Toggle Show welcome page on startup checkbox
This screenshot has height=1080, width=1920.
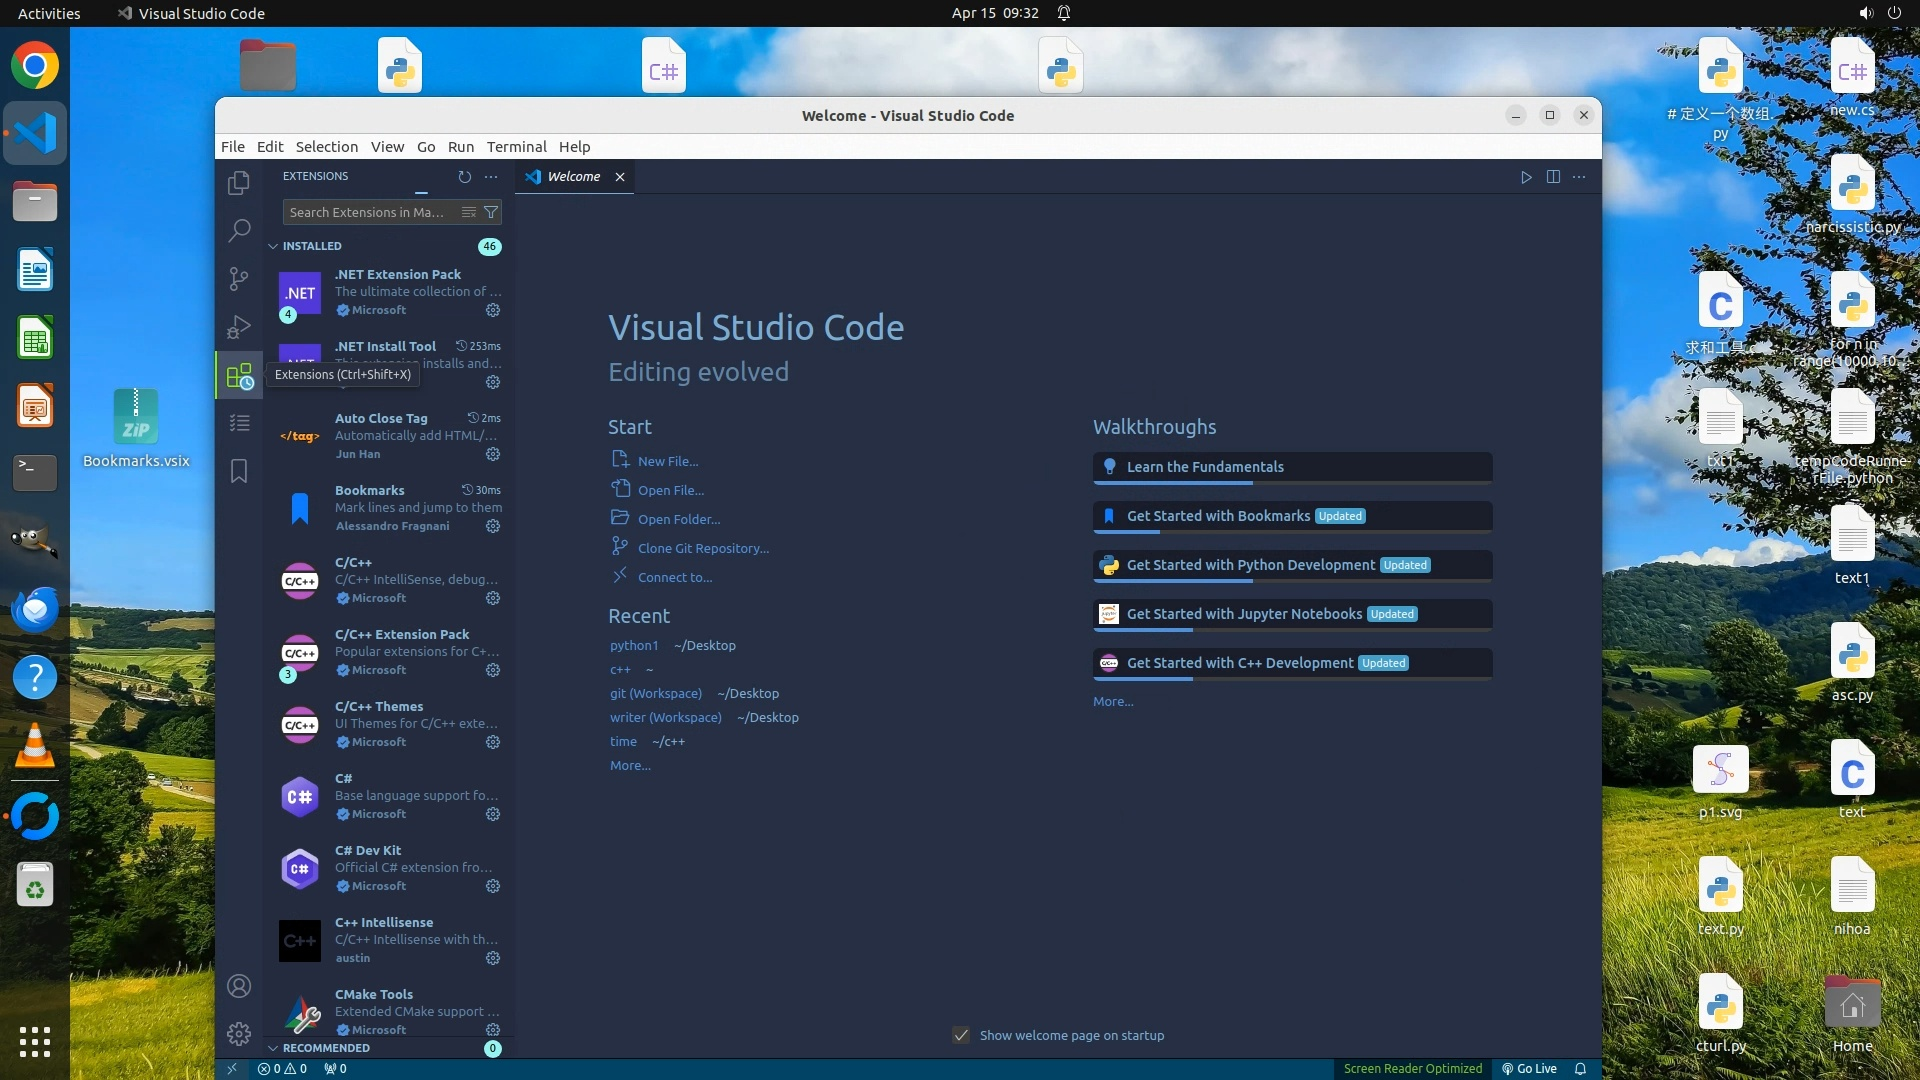click(x=961, y=1036)
